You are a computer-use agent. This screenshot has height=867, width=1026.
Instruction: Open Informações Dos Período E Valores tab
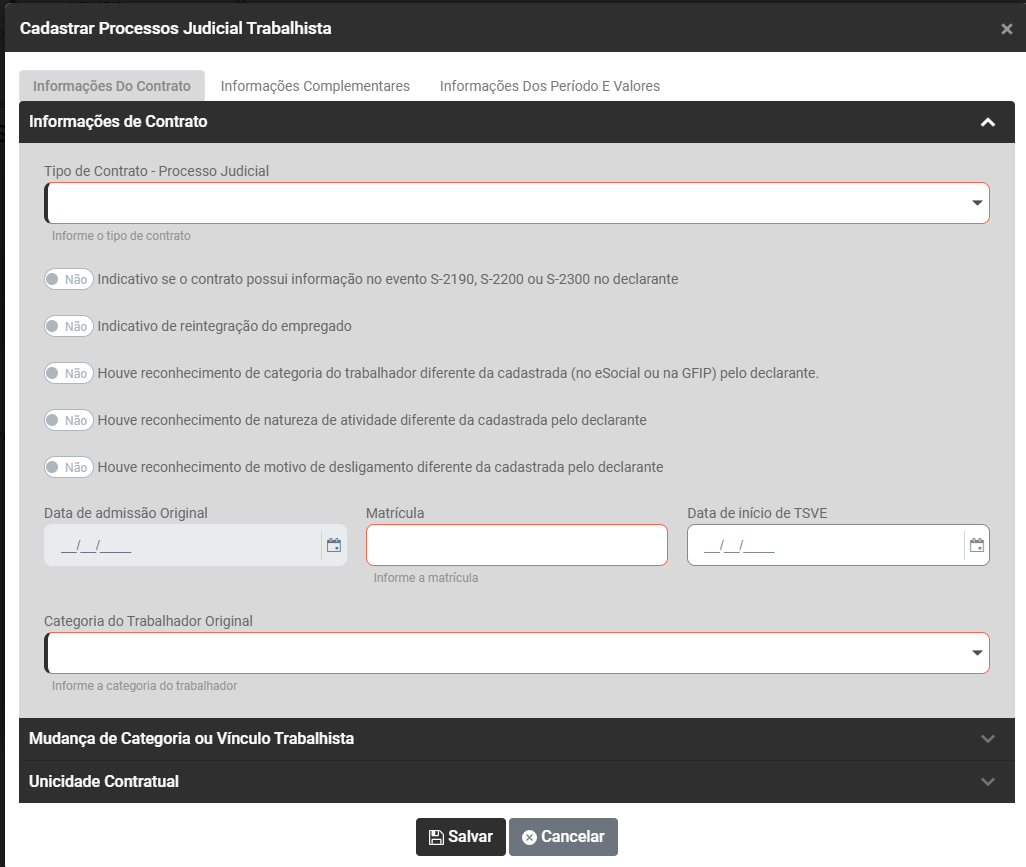549,86
